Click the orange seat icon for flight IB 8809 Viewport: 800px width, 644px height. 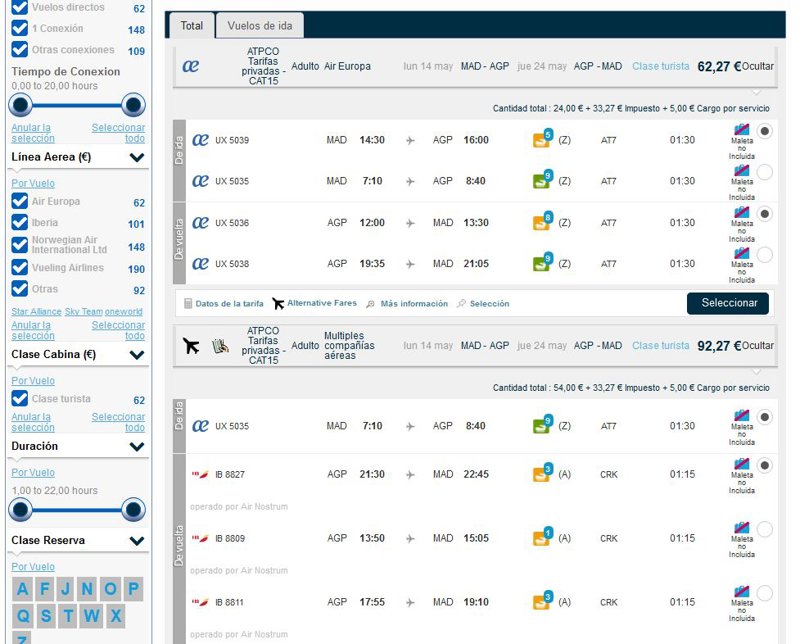point(543,538)
